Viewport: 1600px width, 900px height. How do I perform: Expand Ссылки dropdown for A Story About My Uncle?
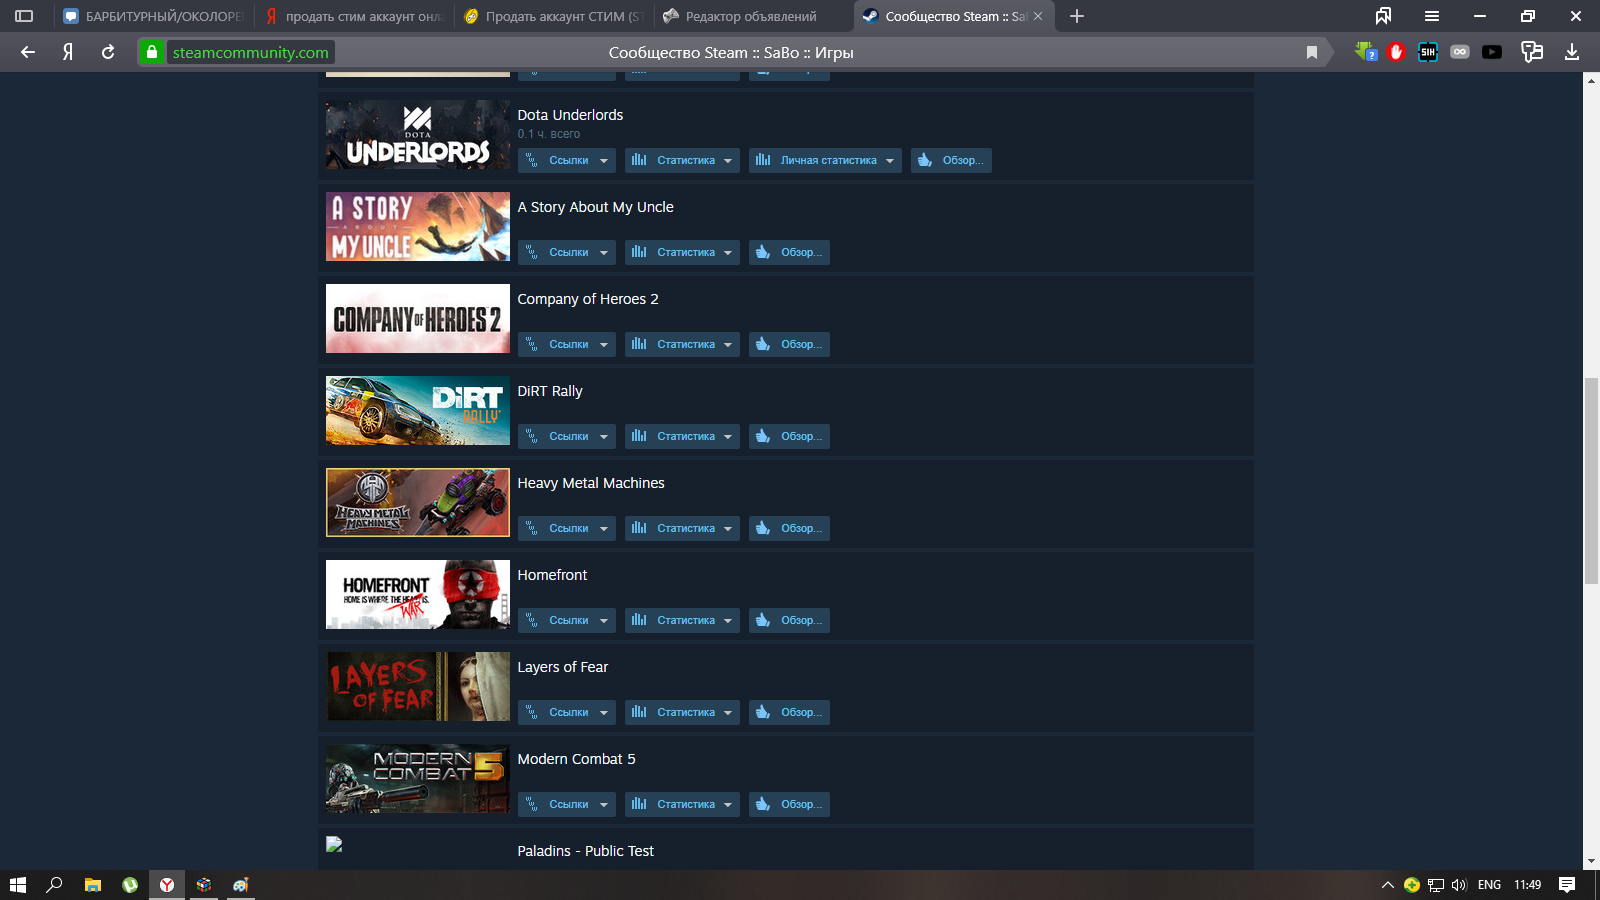tap(567, 252)
